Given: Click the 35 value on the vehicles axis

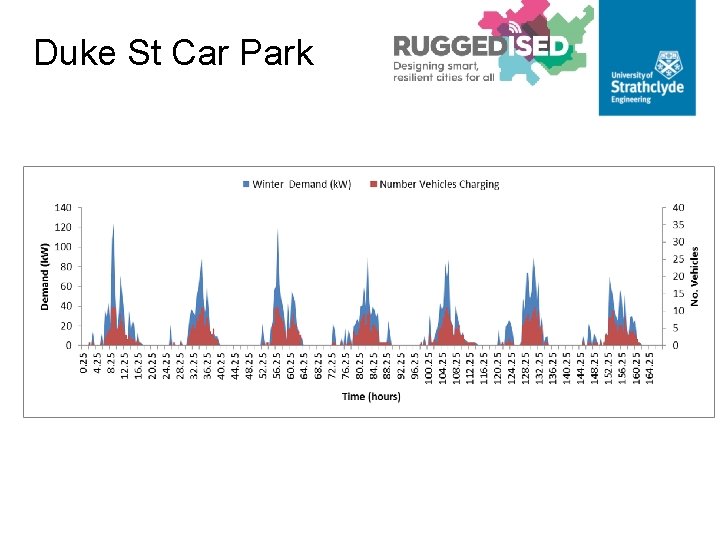Looking at the screenshot, I should pyautogui.click(x=678, y=225).
